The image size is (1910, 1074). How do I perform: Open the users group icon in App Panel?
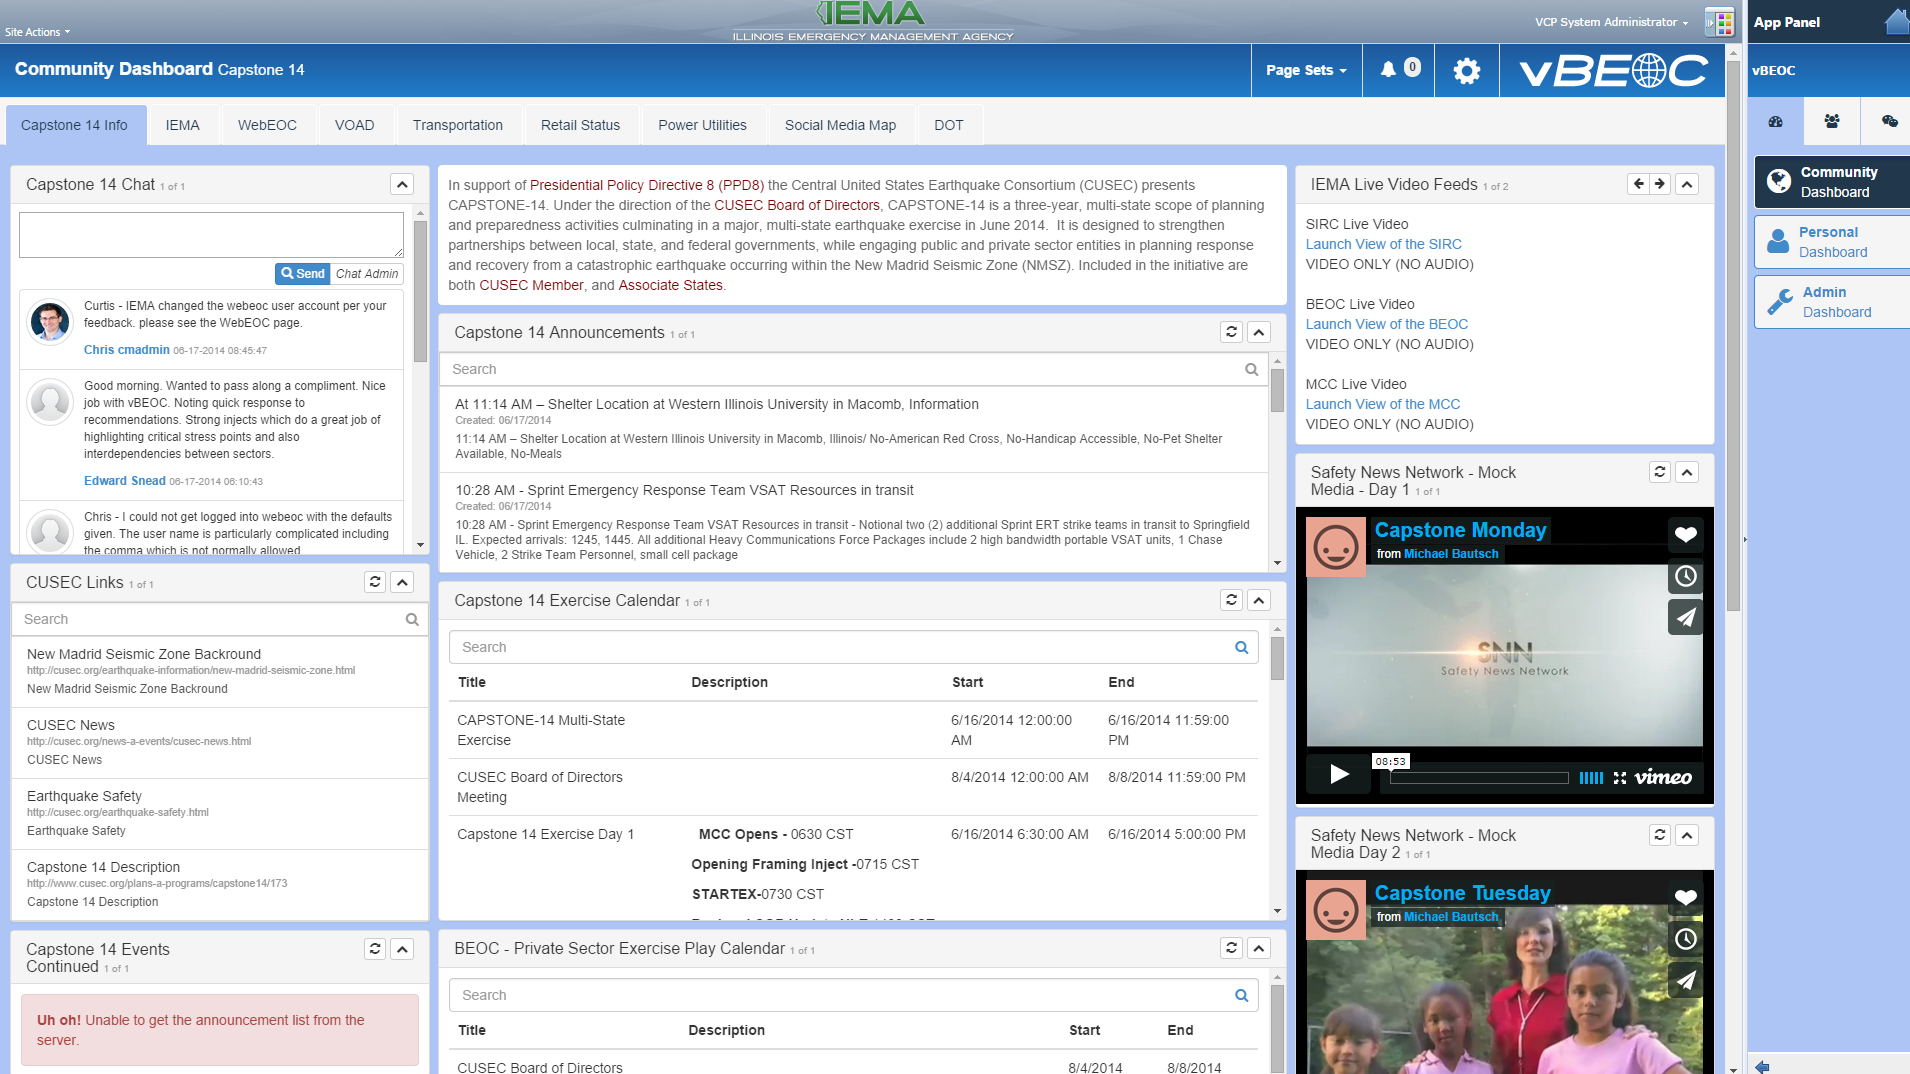coord(1832,121)
